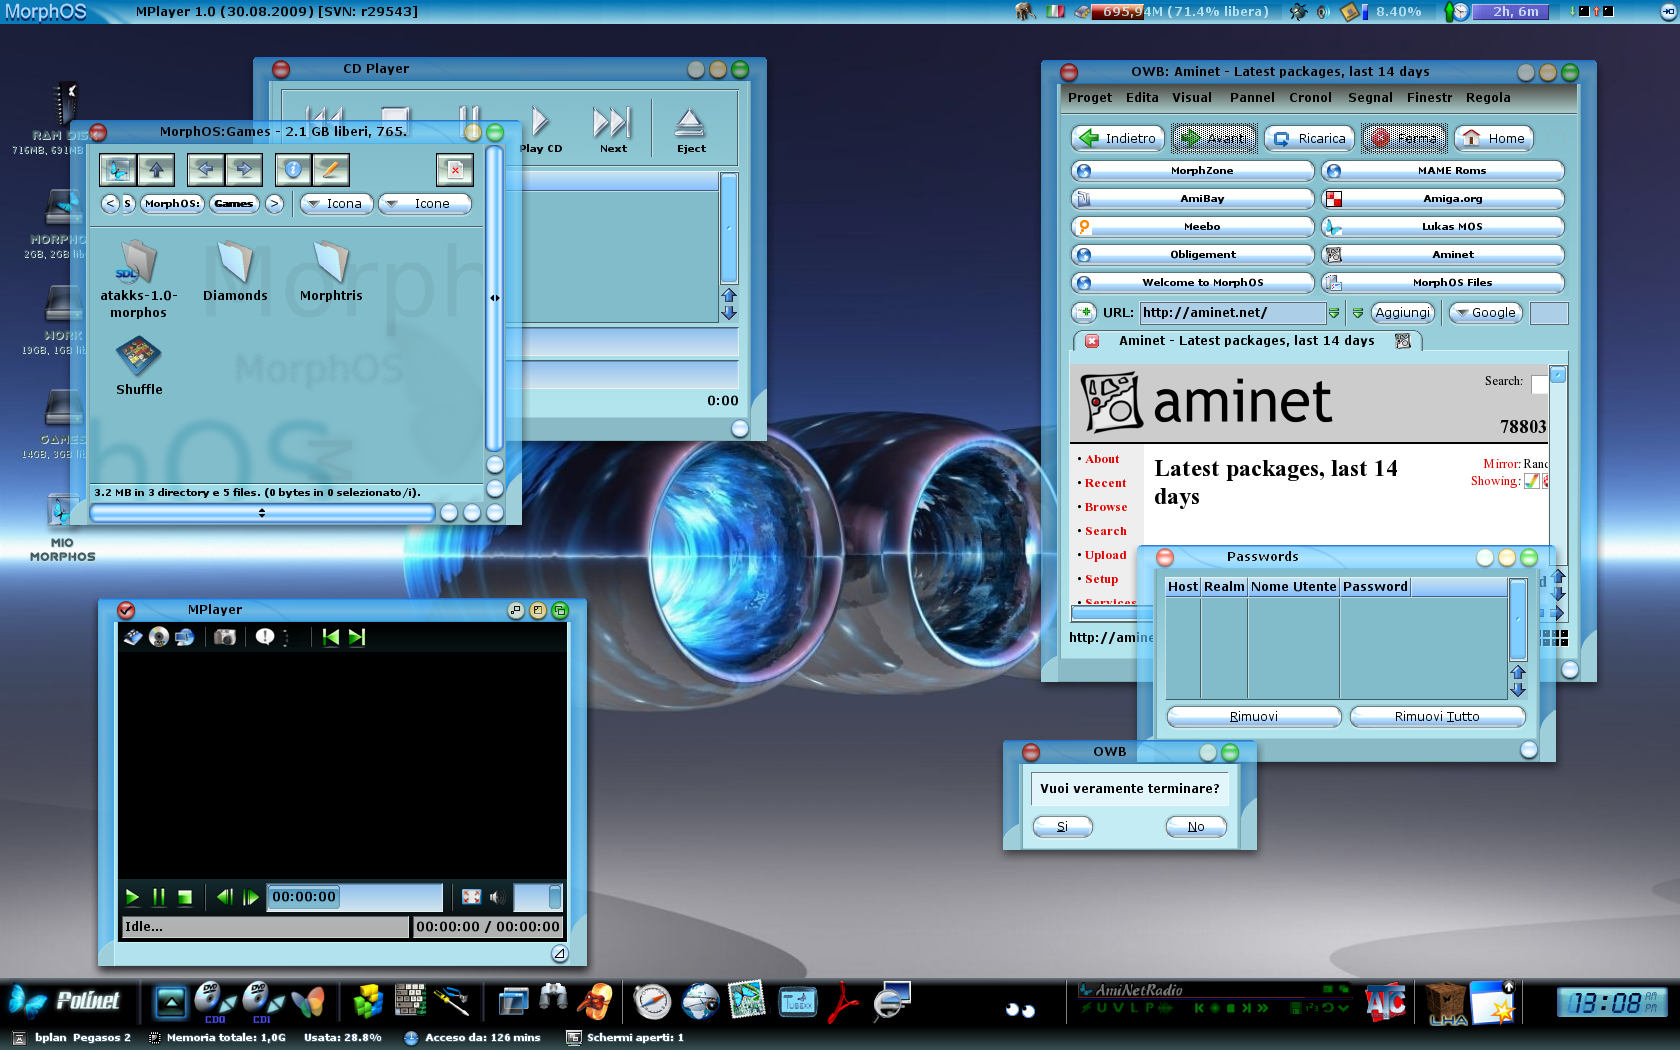
Task: Open DVD disc icon in MPlayer toolbar
Action: (x=159, y=637)
